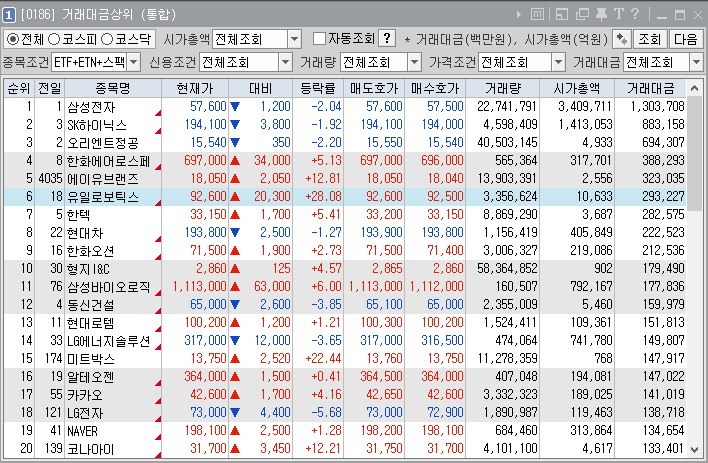708x463 pixels.
Task: Minimize the 거래대금상위 window
Action: (662, 16)
